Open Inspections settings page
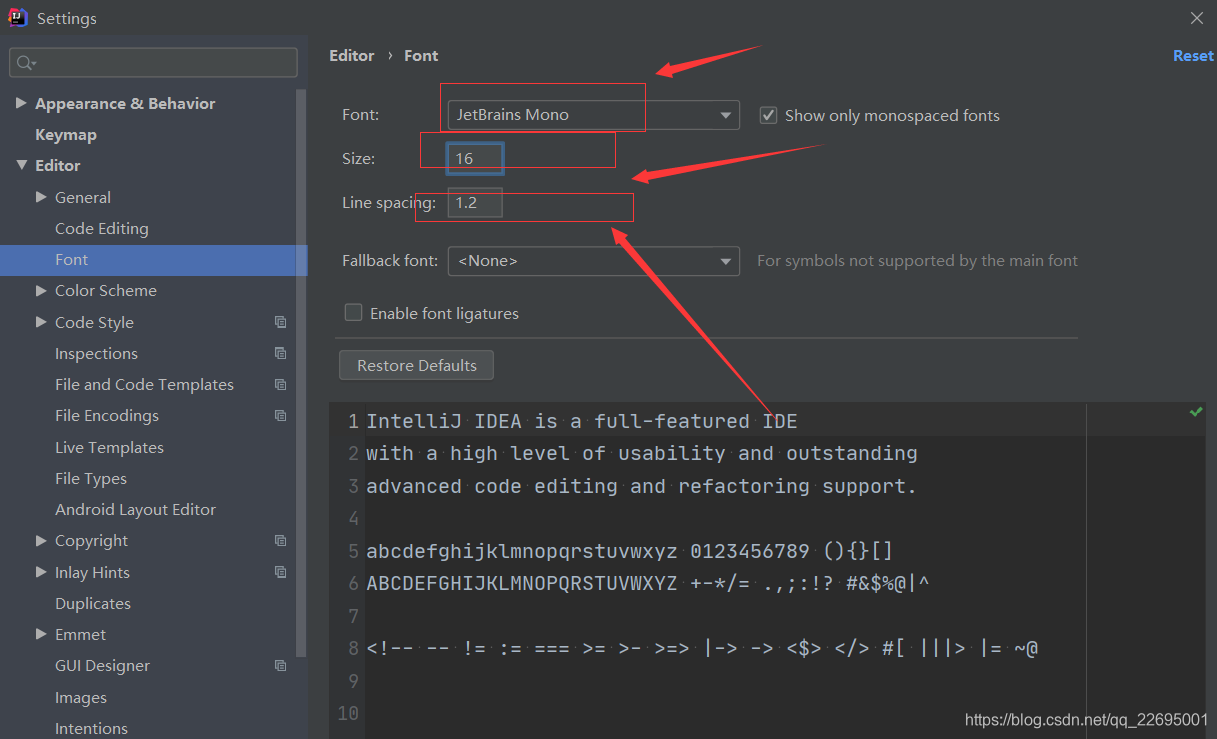The image size is (1217, 739). 96,353
